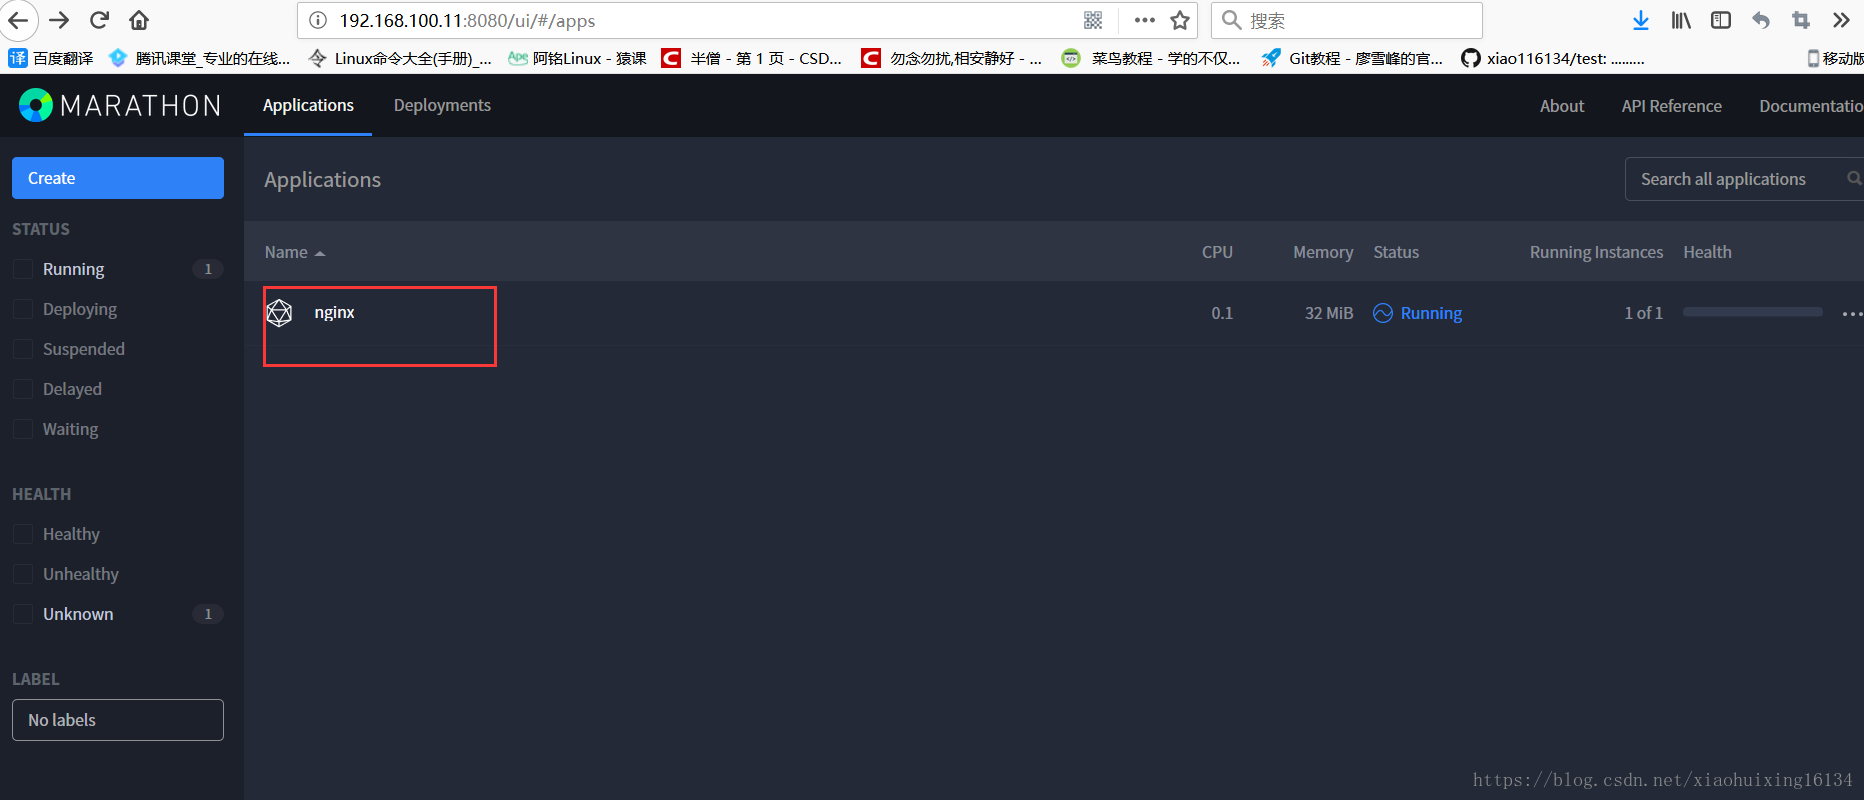Toggle the Suspended status filter checkbox
Image resolution: width=1864 pixels, height=800 pixels.
coord(23,349)
